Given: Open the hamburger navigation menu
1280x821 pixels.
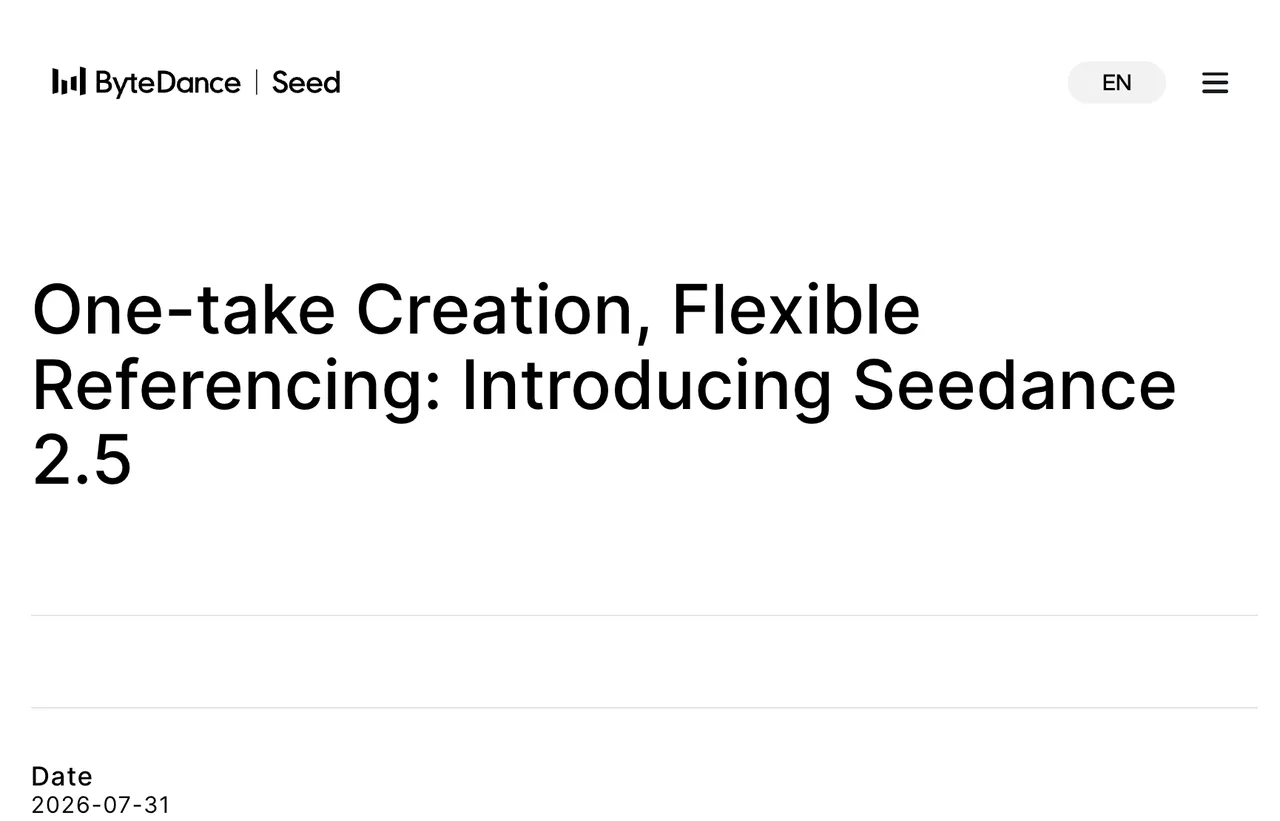Looking at the screenshot, I should [1215, 83].
